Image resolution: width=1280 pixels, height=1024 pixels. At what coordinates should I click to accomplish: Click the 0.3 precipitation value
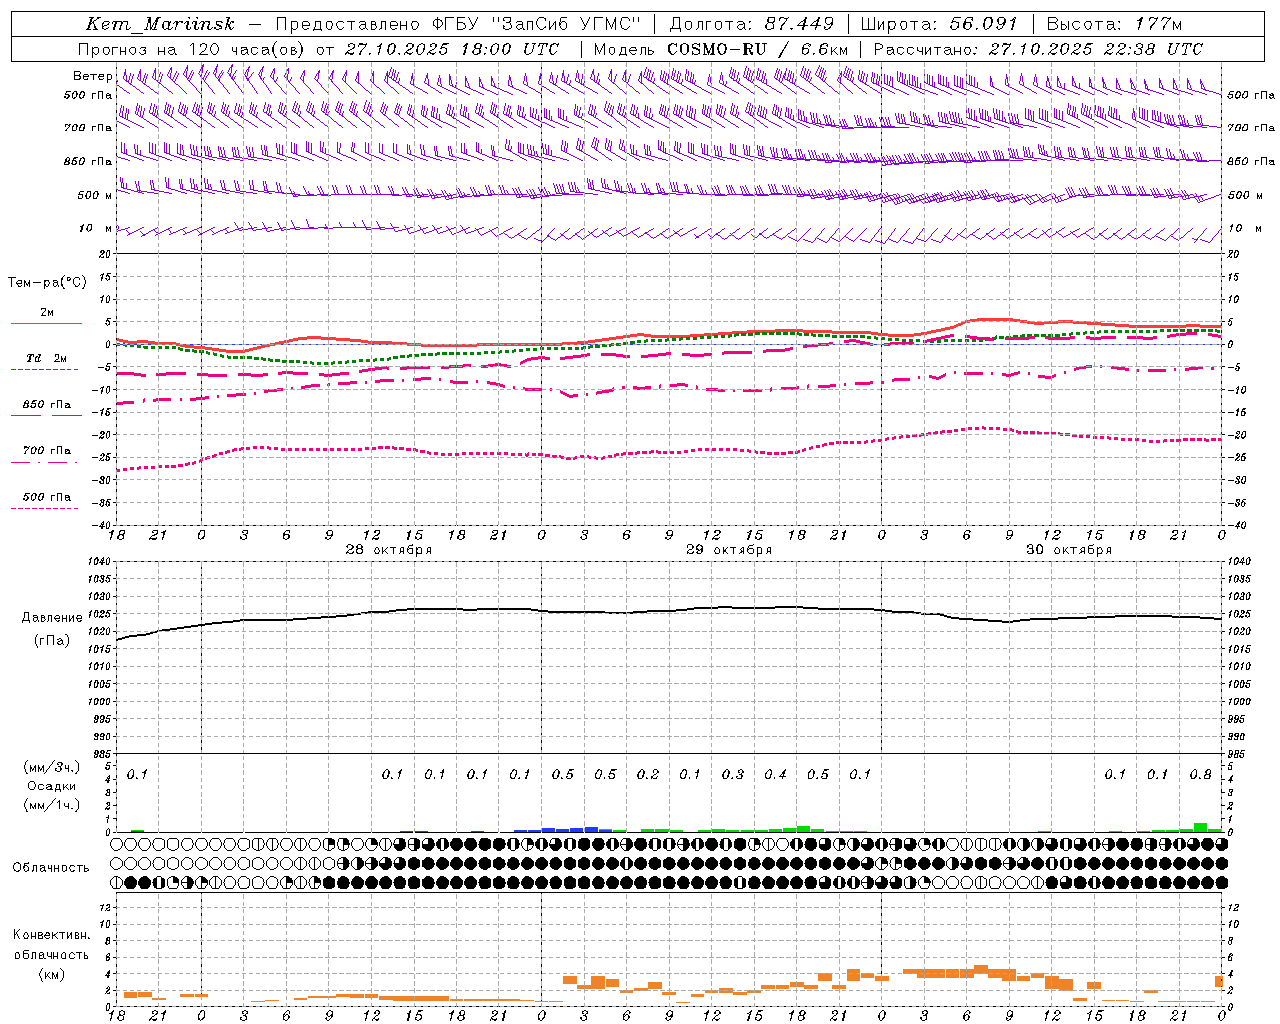click(733, 774)
